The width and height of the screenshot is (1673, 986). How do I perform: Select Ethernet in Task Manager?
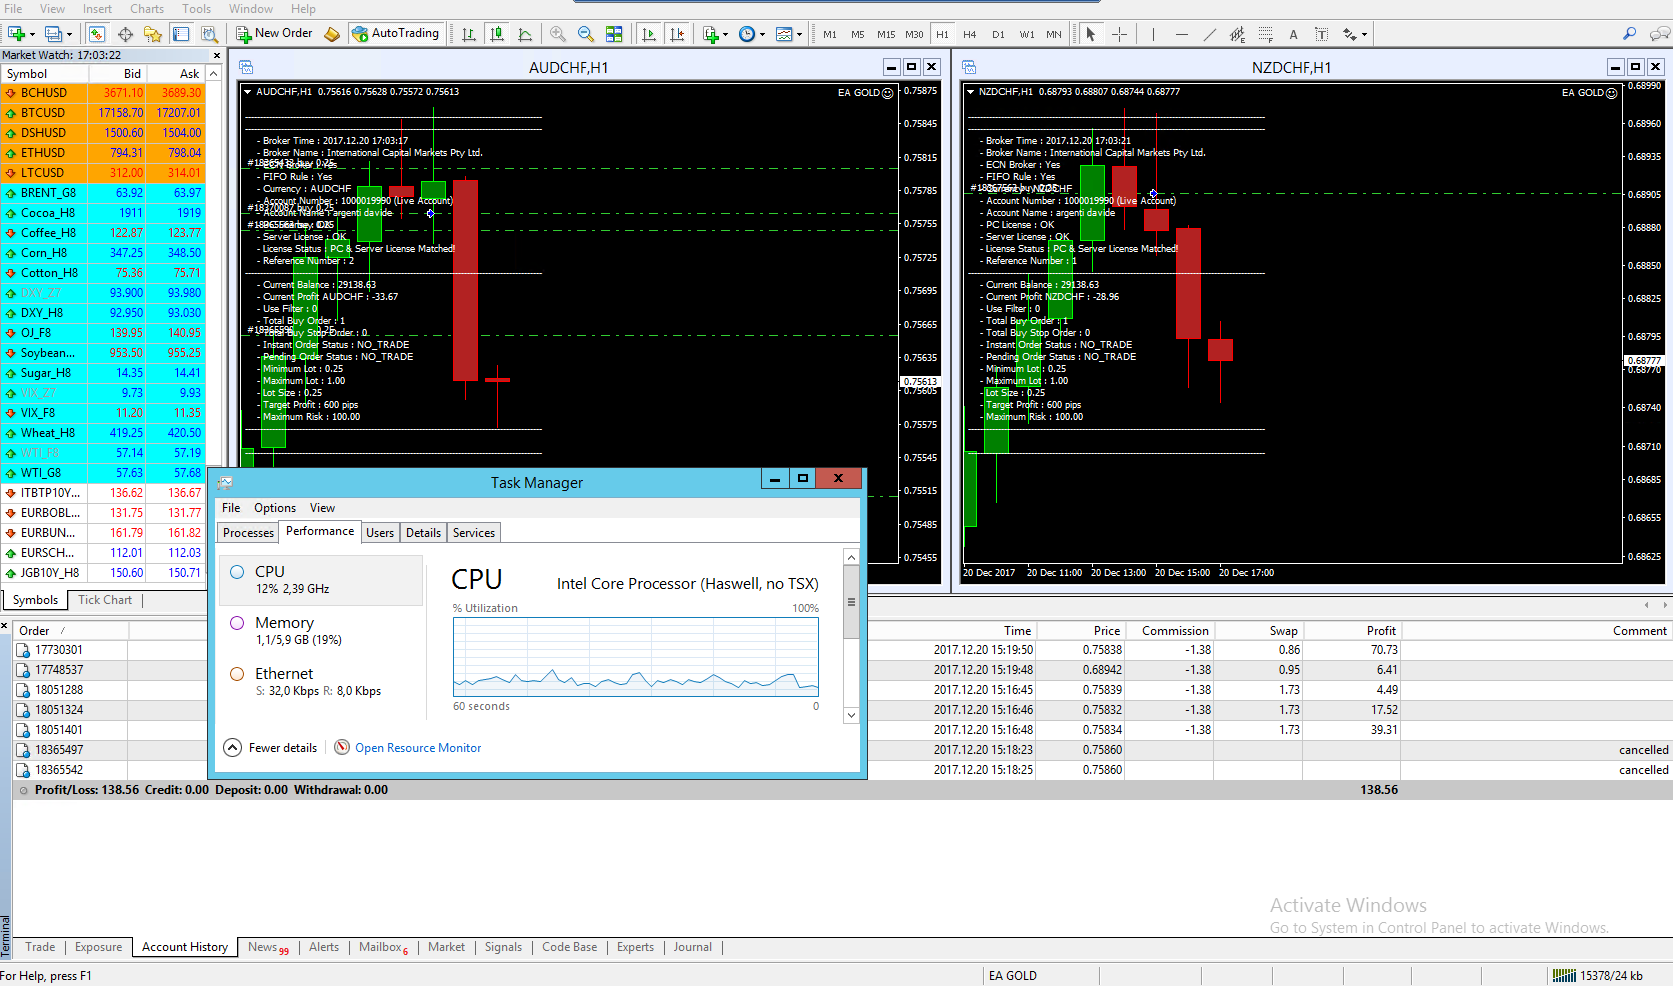tap(320, 682)
